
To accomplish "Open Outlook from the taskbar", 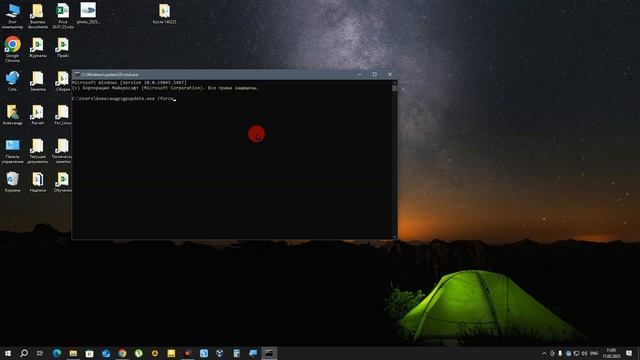I will tap(106, 353).
